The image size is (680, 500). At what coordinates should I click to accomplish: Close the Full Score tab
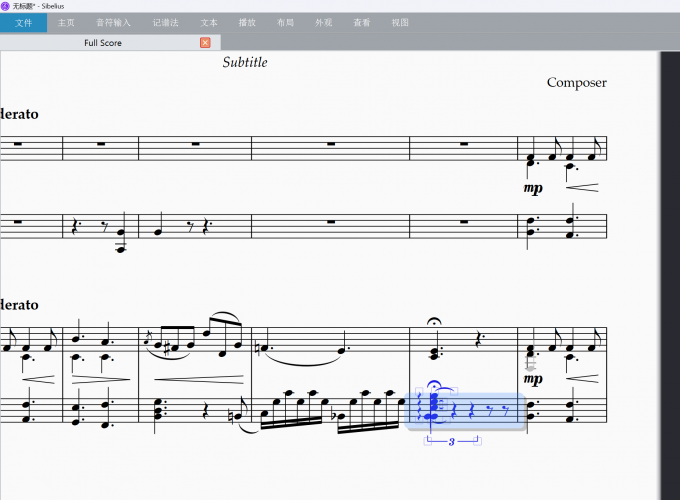tap(205, 42)
